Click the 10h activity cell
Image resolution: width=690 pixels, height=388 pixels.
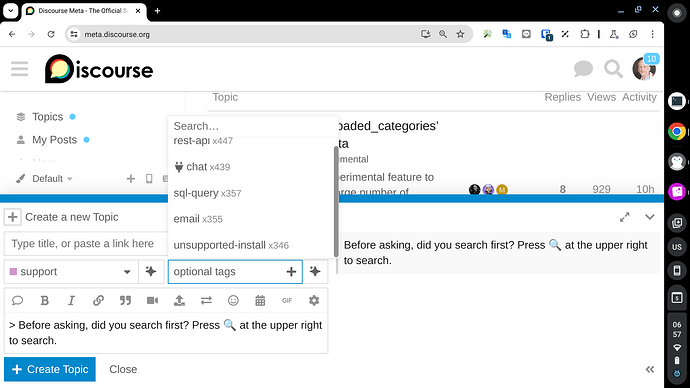(645, 189)
